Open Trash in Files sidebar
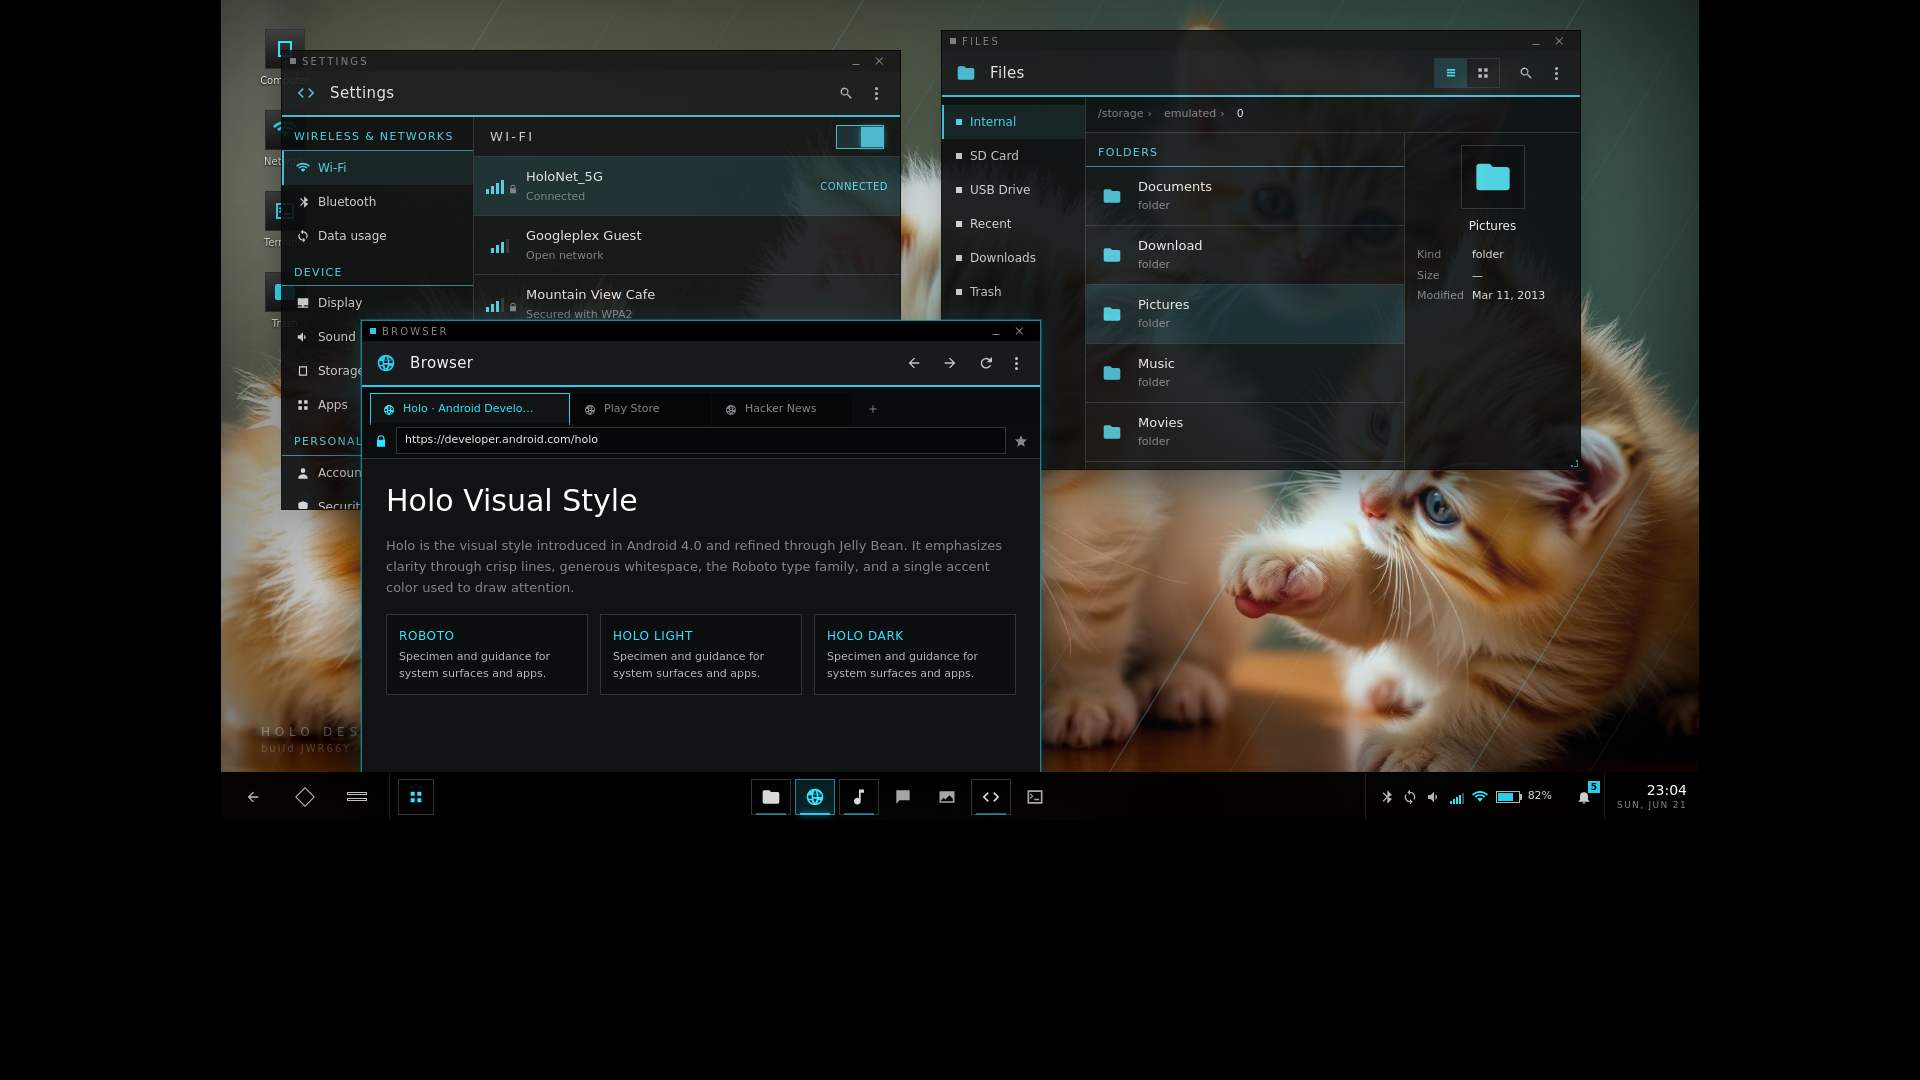Screen dimensions: 1920x1080 point(1014,292)
